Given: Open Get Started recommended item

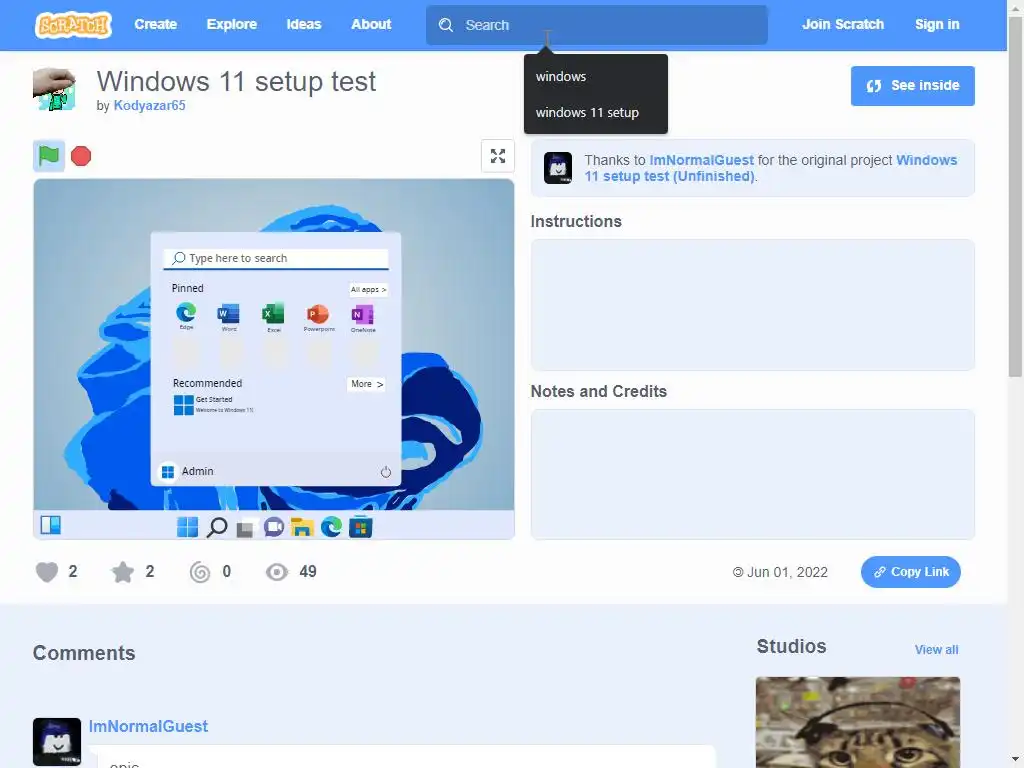Looking at the screenshot, I should pyautogui.click(x=213, y=405).
